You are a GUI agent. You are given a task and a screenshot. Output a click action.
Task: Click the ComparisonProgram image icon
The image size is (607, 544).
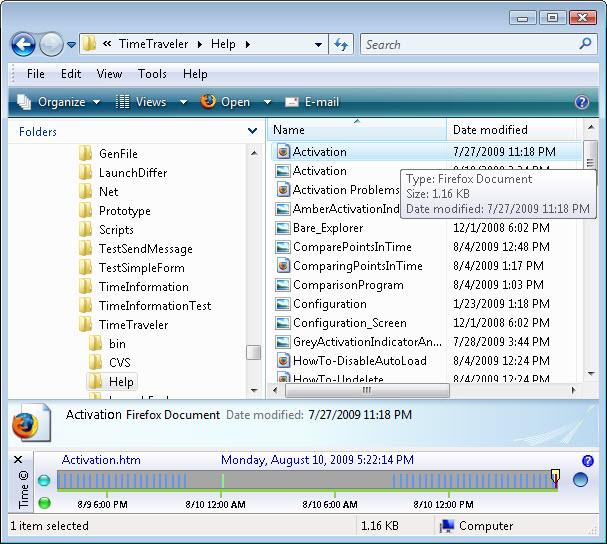click(x=283, y=285)
